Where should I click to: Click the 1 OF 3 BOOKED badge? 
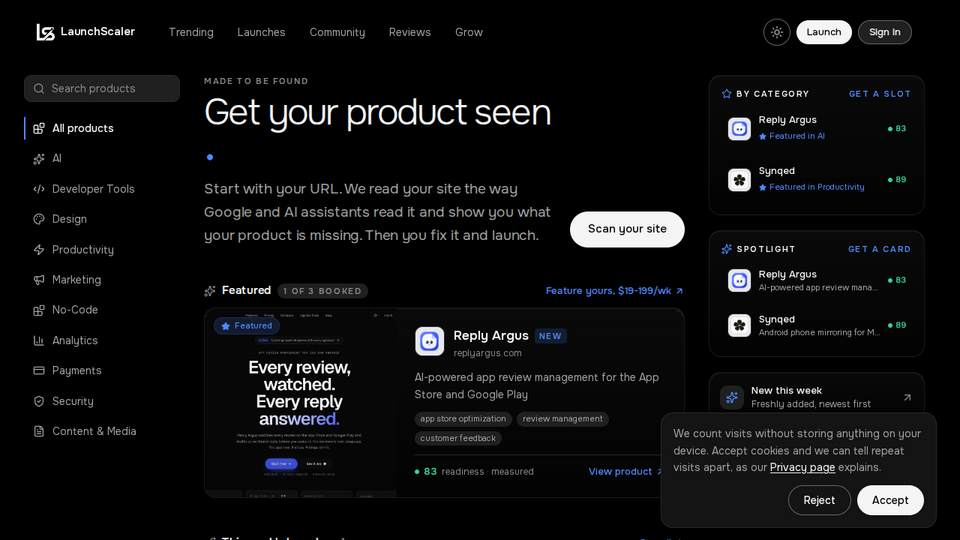[322, 291]
